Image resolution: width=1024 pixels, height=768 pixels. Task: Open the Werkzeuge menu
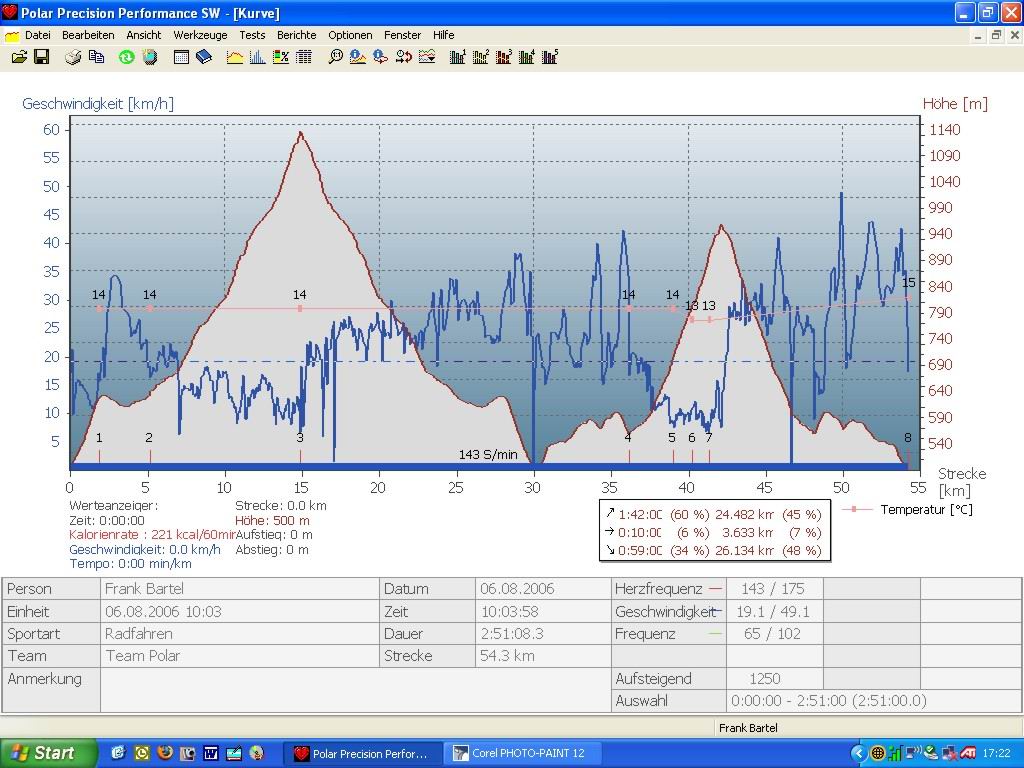200,35
